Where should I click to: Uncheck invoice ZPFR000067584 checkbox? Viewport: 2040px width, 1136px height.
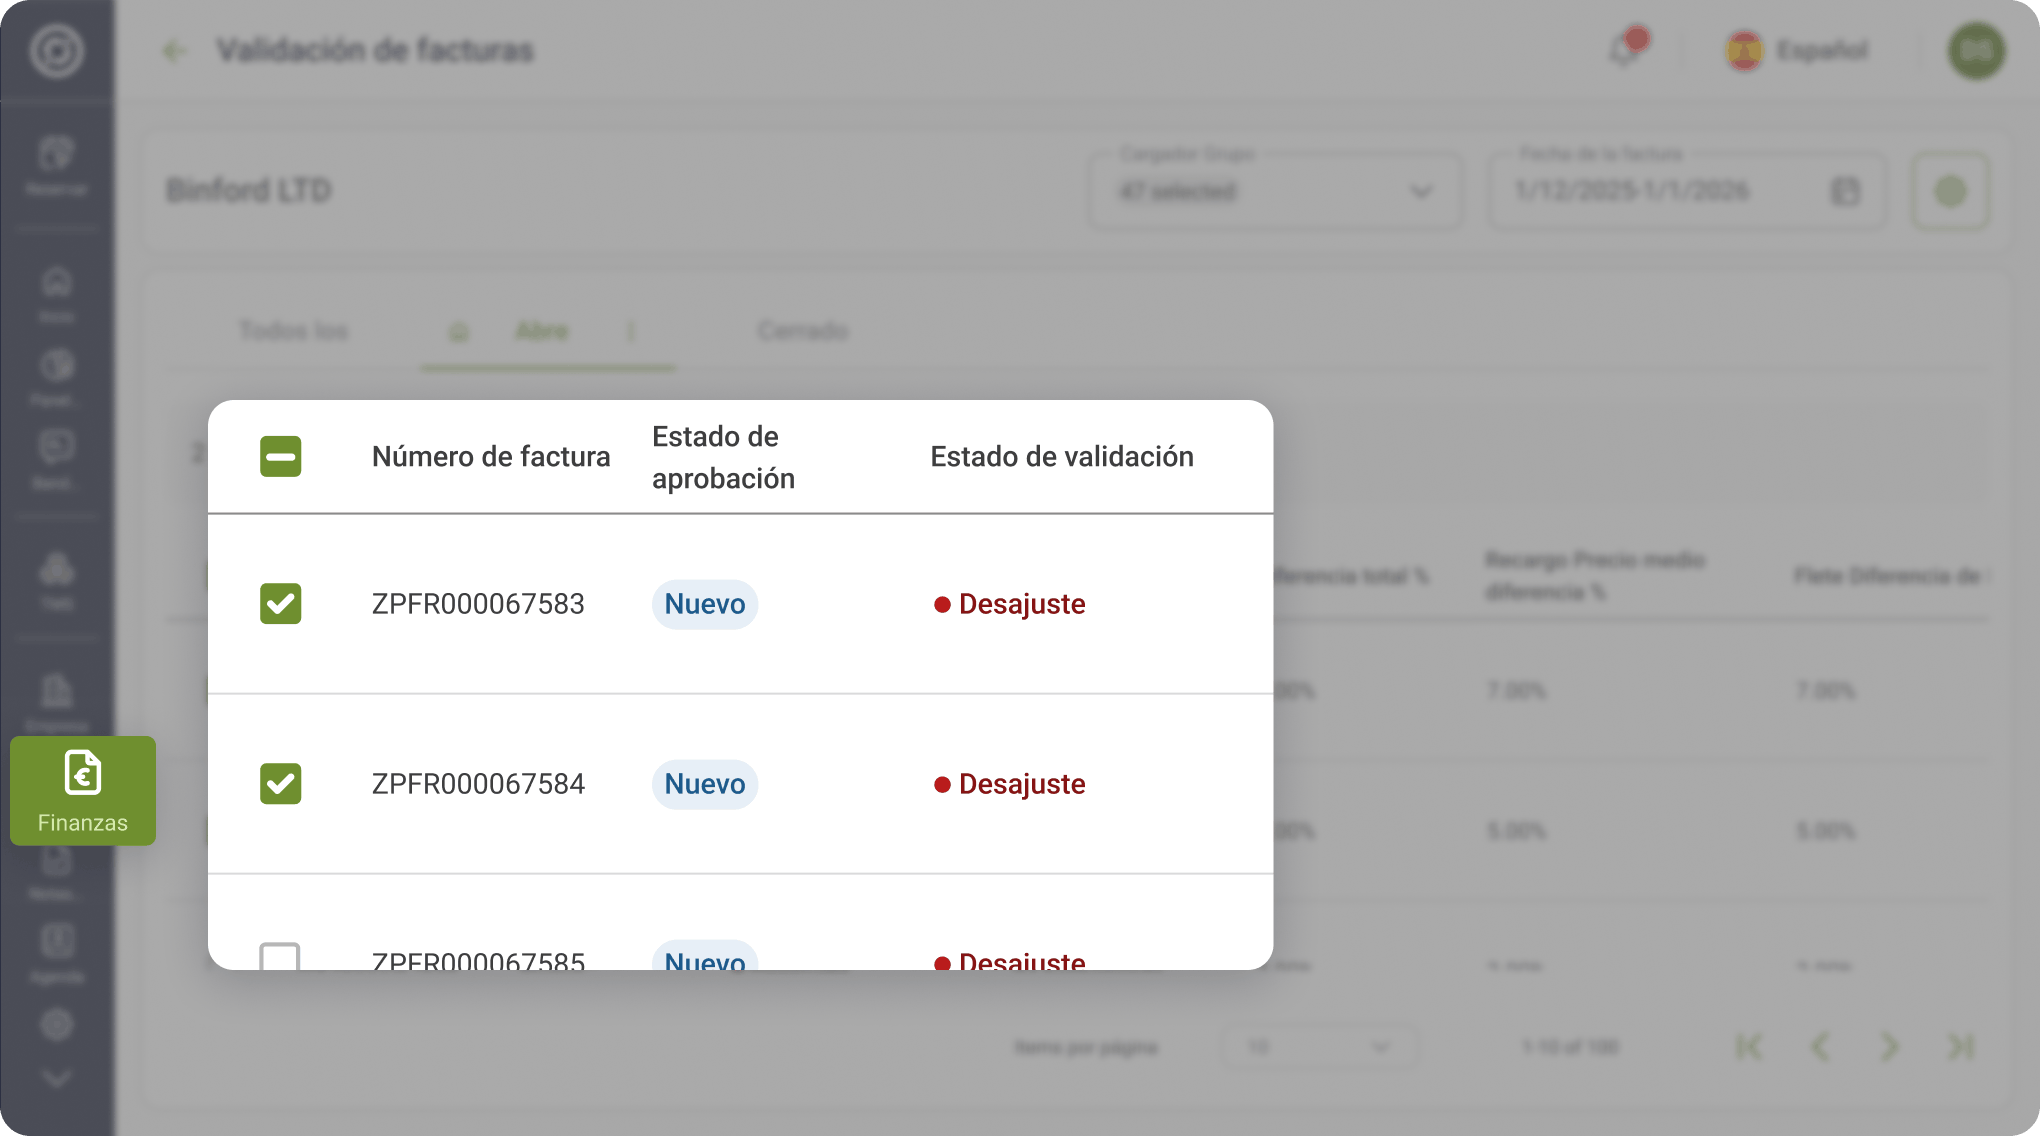pos(280,784)
